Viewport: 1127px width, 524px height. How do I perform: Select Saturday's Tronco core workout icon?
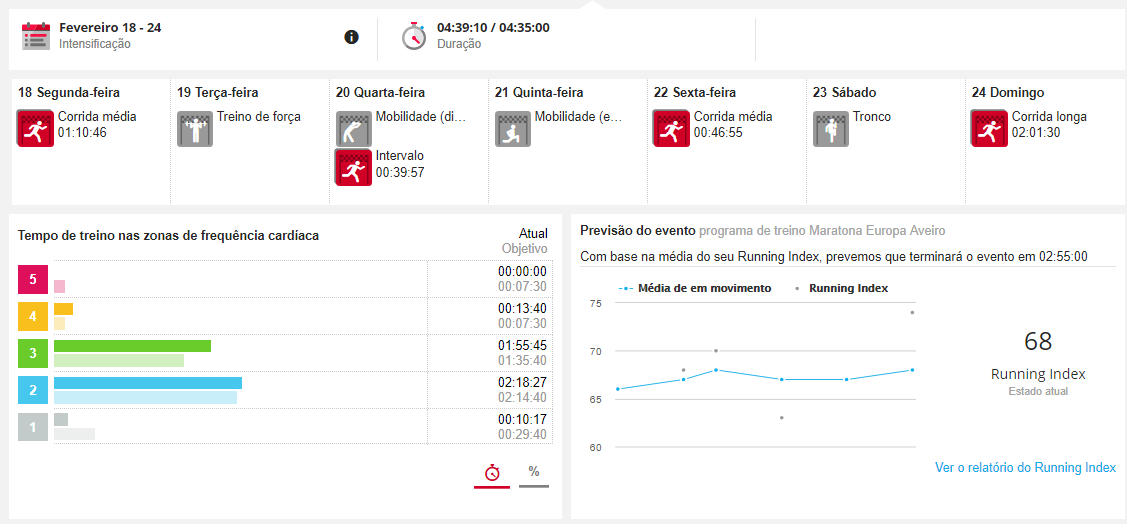[x=831, y=129]
